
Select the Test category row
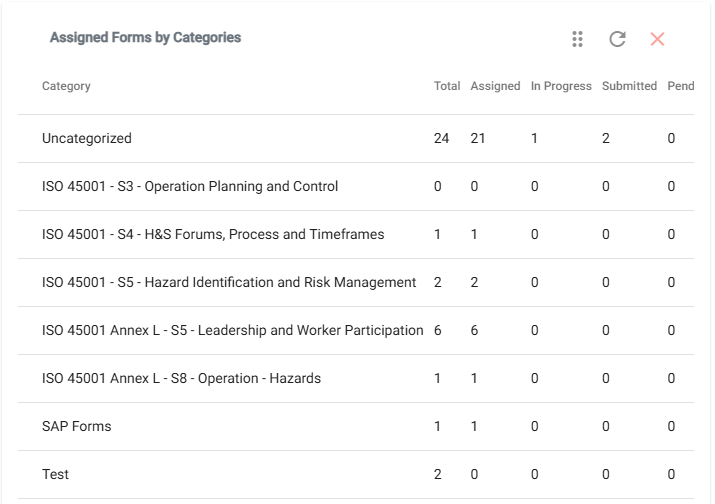point(356,474)
